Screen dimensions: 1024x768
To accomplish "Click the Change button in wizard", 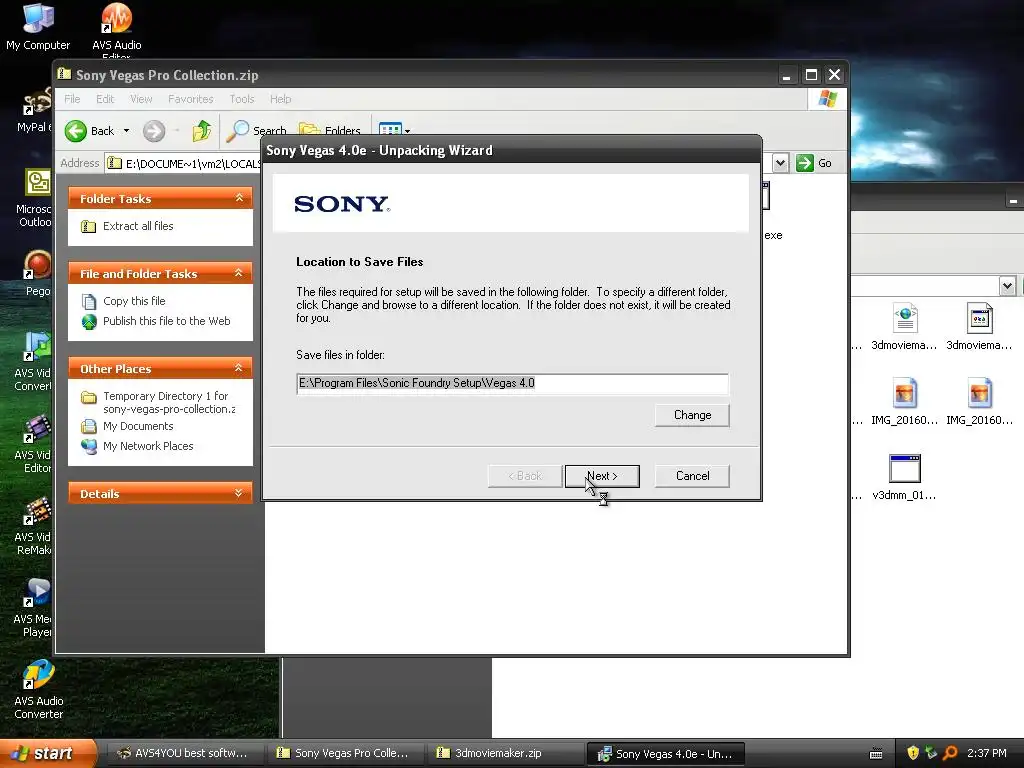I will pos(692,415).
